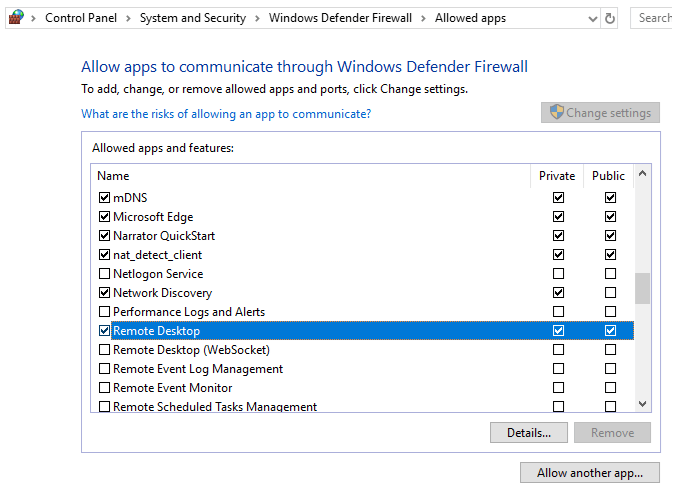Uncheck Remote Desktop Public checkbox
The width and height of the screenshot is (673, 499).
(610, 330)
